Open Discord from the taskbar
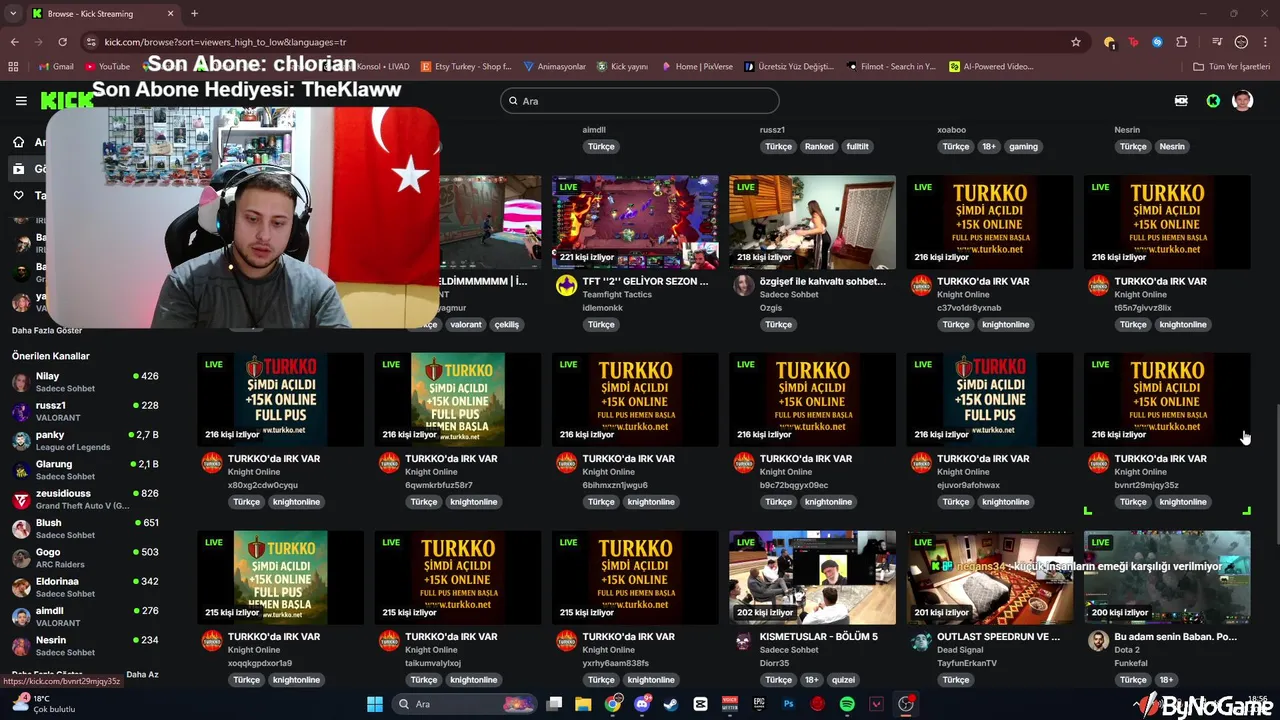This screenshot has width=1280, height=720. pos(642,704)
